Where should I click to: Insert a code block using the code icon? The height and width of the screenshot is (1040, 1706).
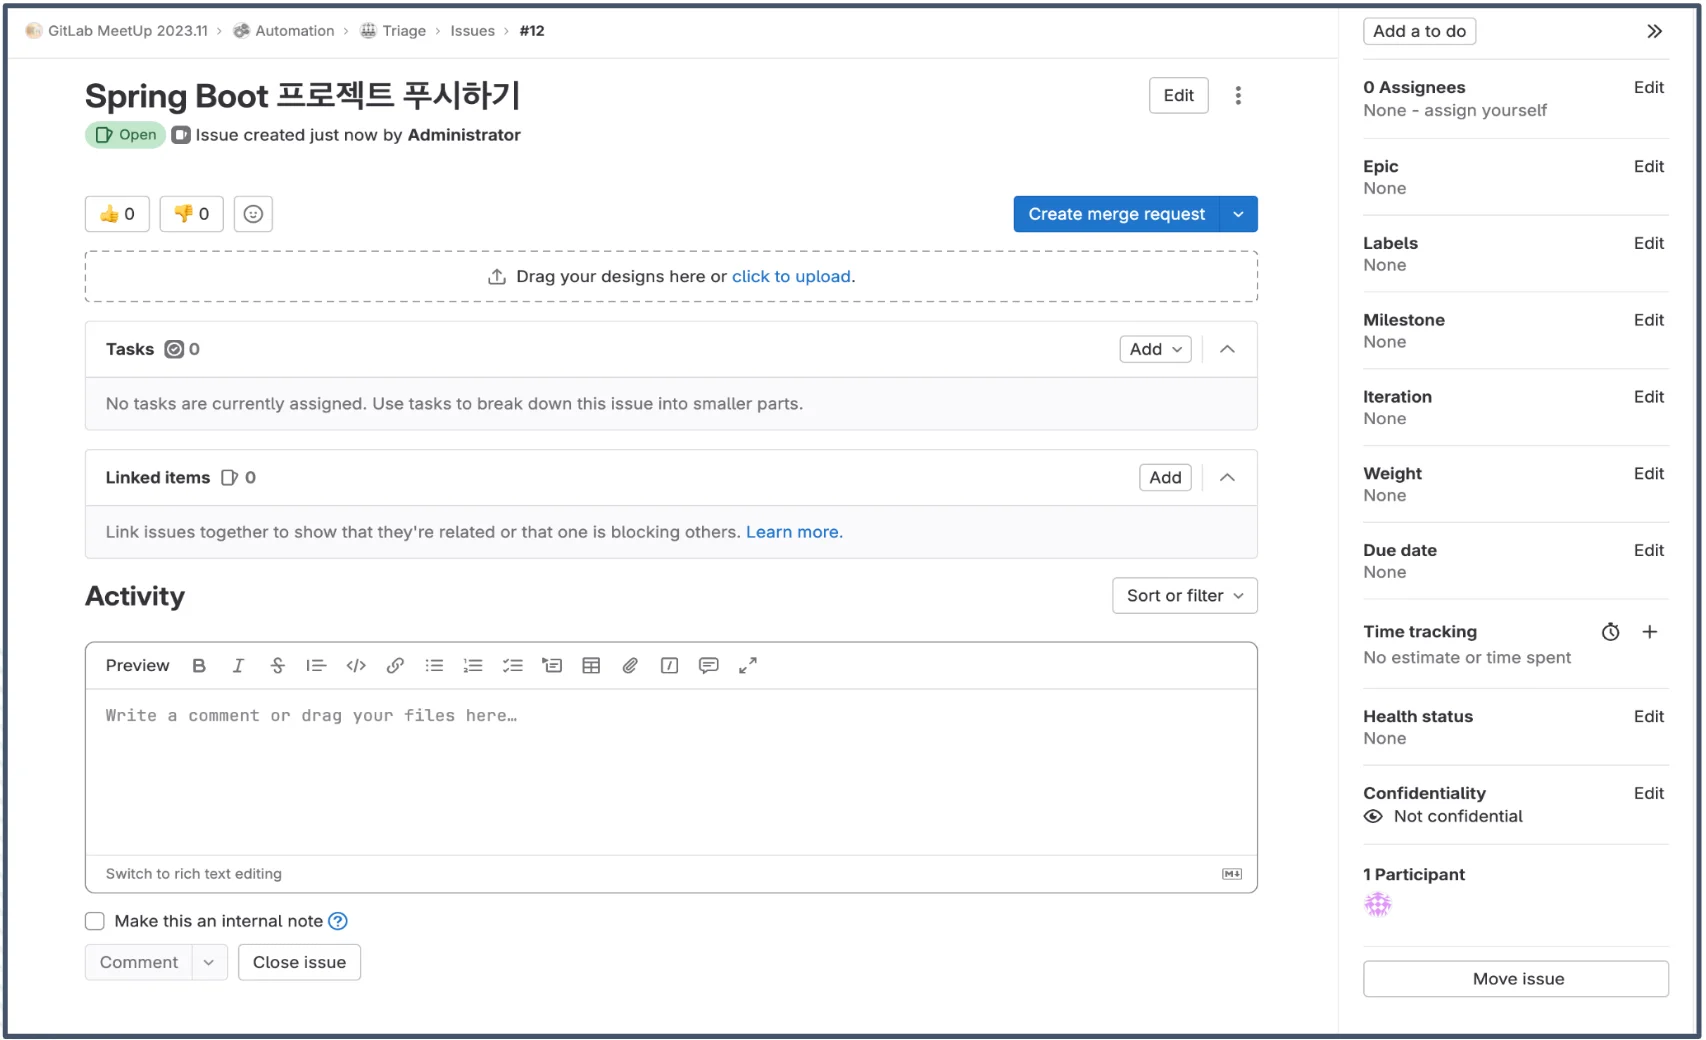pyautogui.click(x=355, y=665)
